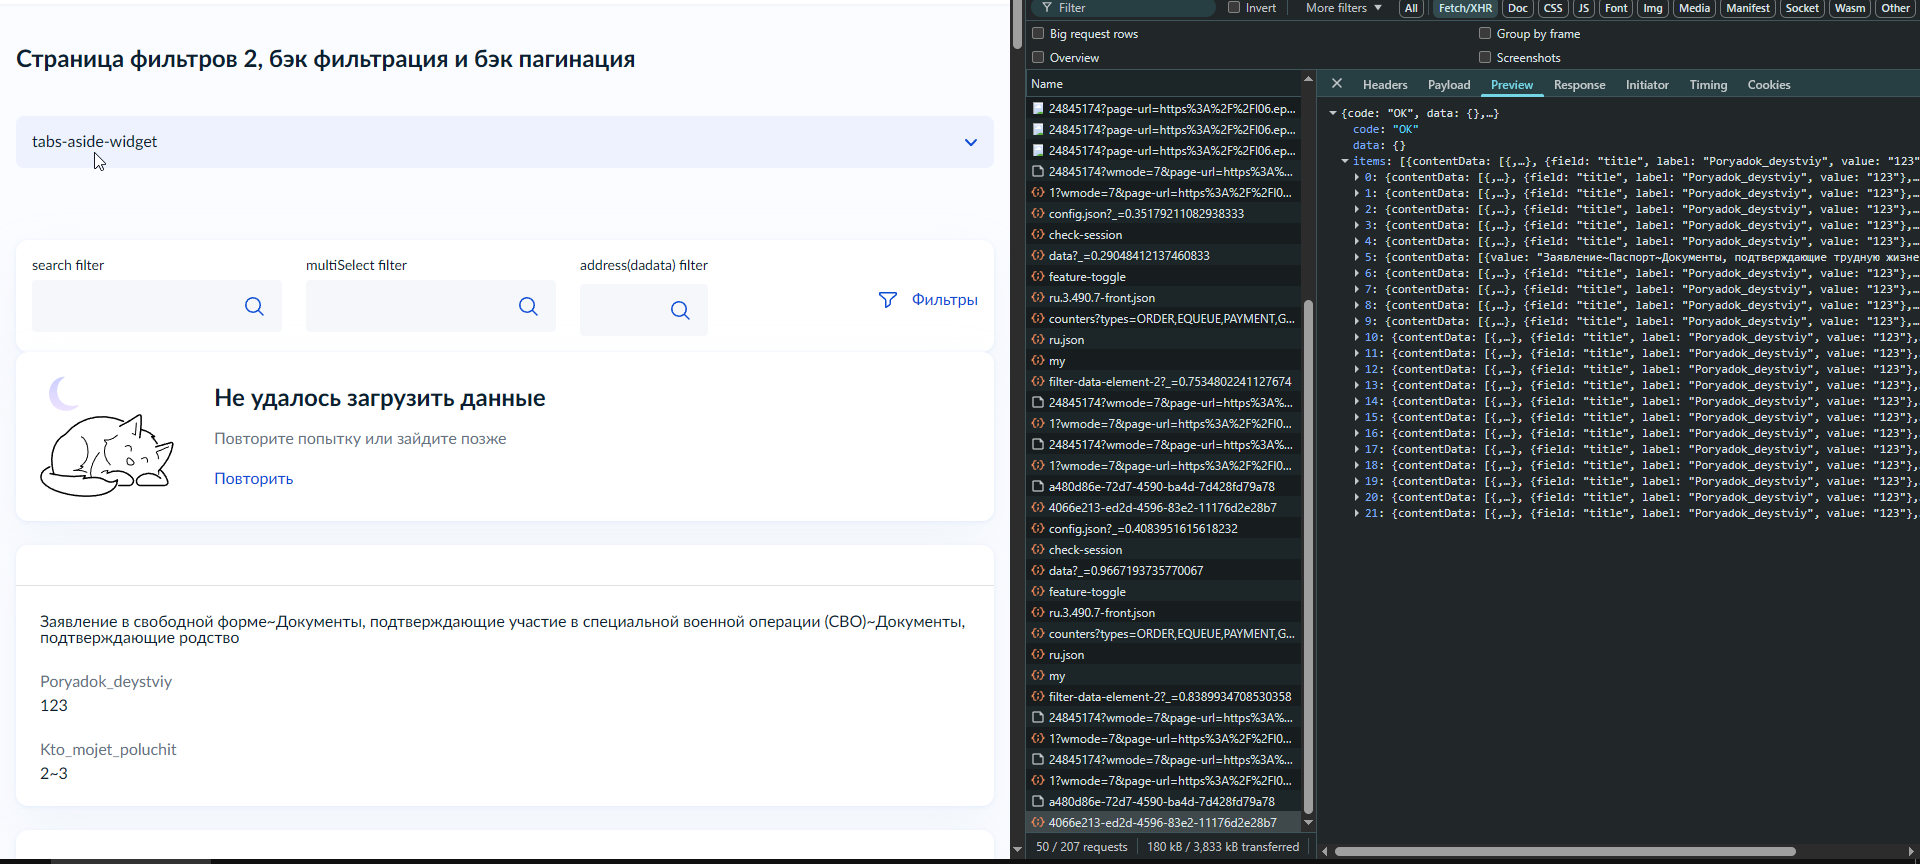Click the page vertical scrollbar thumb
Viewport: 1920px width, 864px height.
pyautogui.click(x=1017, y=24)
